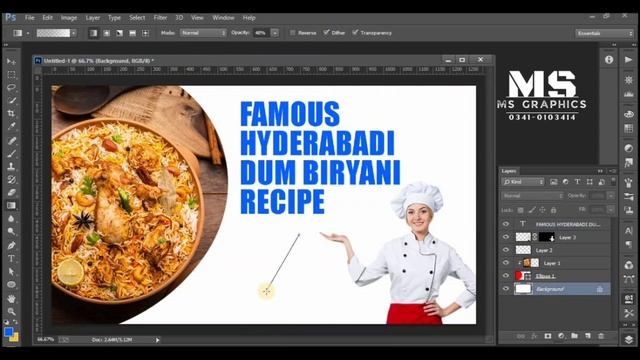Viewport: 640px width, 360px height.
Task: Select the Hand tool
Action: 11,299
